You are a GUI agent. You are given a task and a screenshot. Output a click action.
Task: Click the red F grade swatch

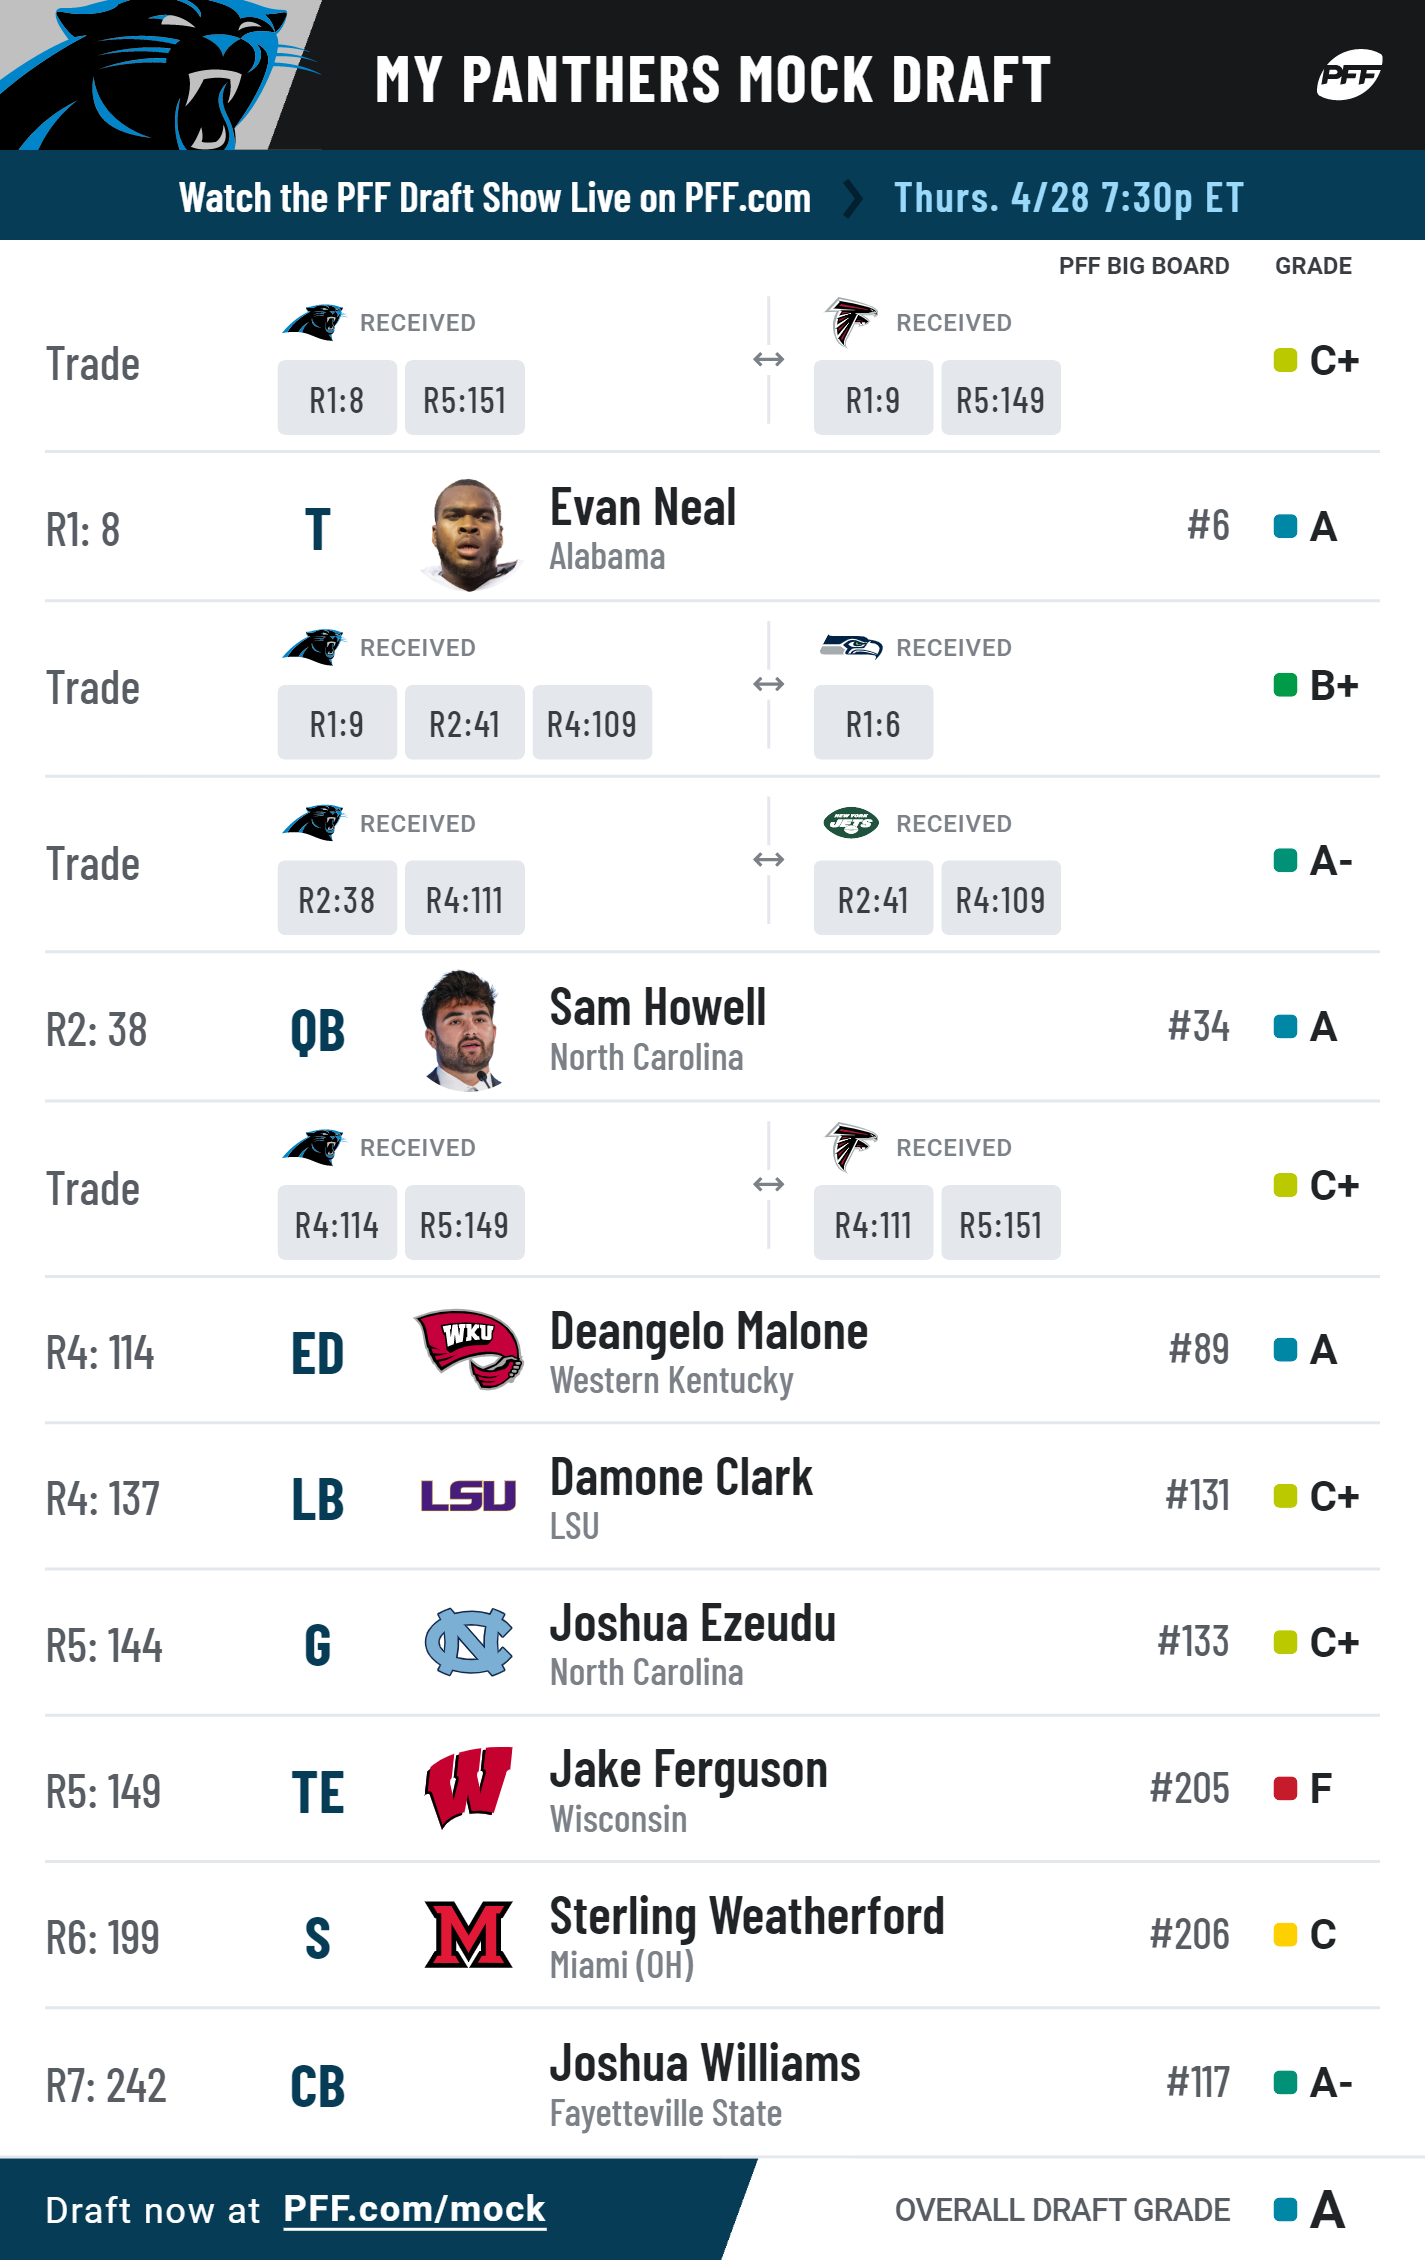point(1285,1788)
